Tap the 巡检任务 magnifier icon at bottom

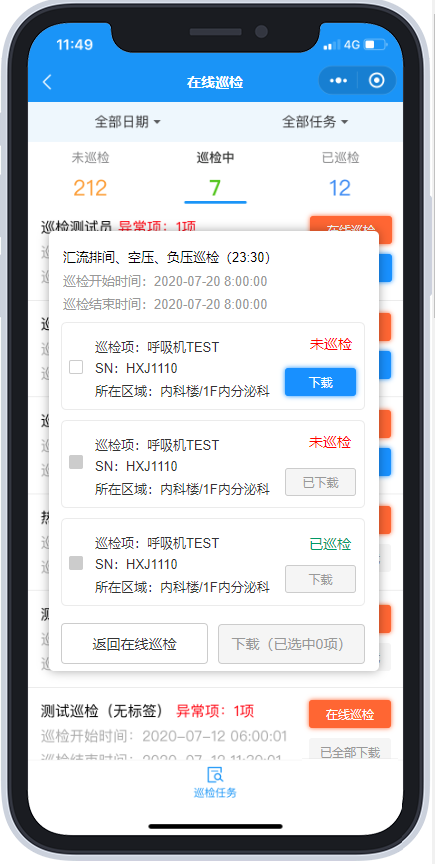click(215, 774)
